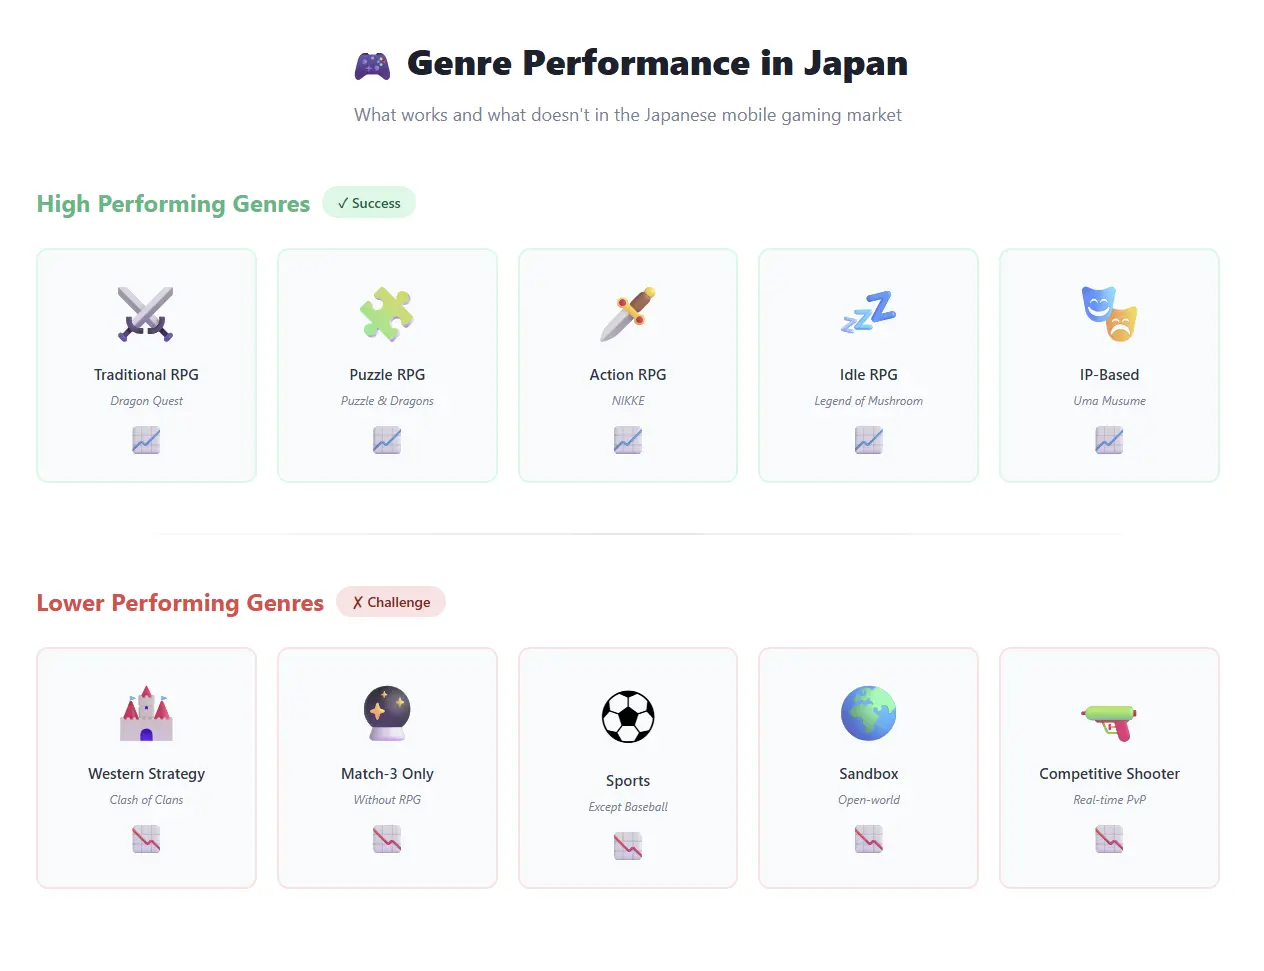Click the crossed swords Traditional RPG icon
This screenshot has height=971, width=1264.
coord(146,313)
